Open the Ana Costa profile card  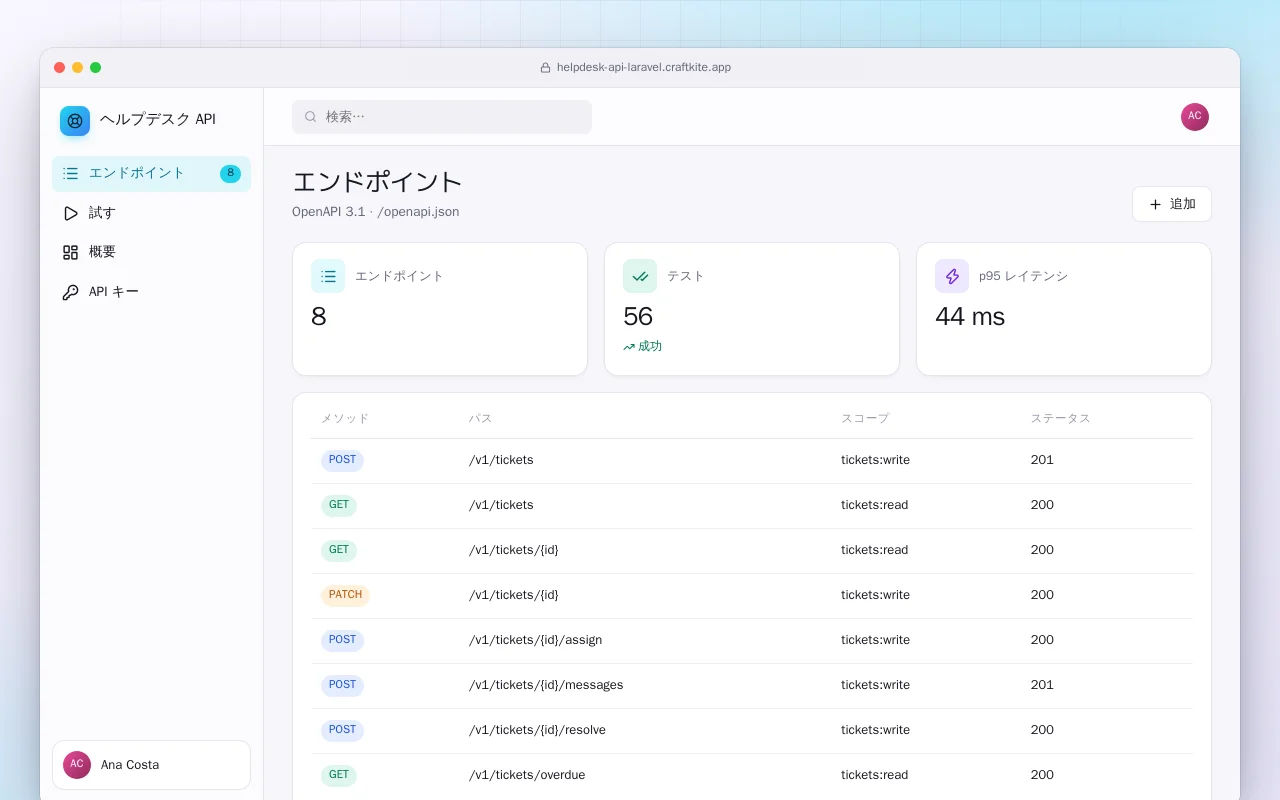tap(151, 765)
